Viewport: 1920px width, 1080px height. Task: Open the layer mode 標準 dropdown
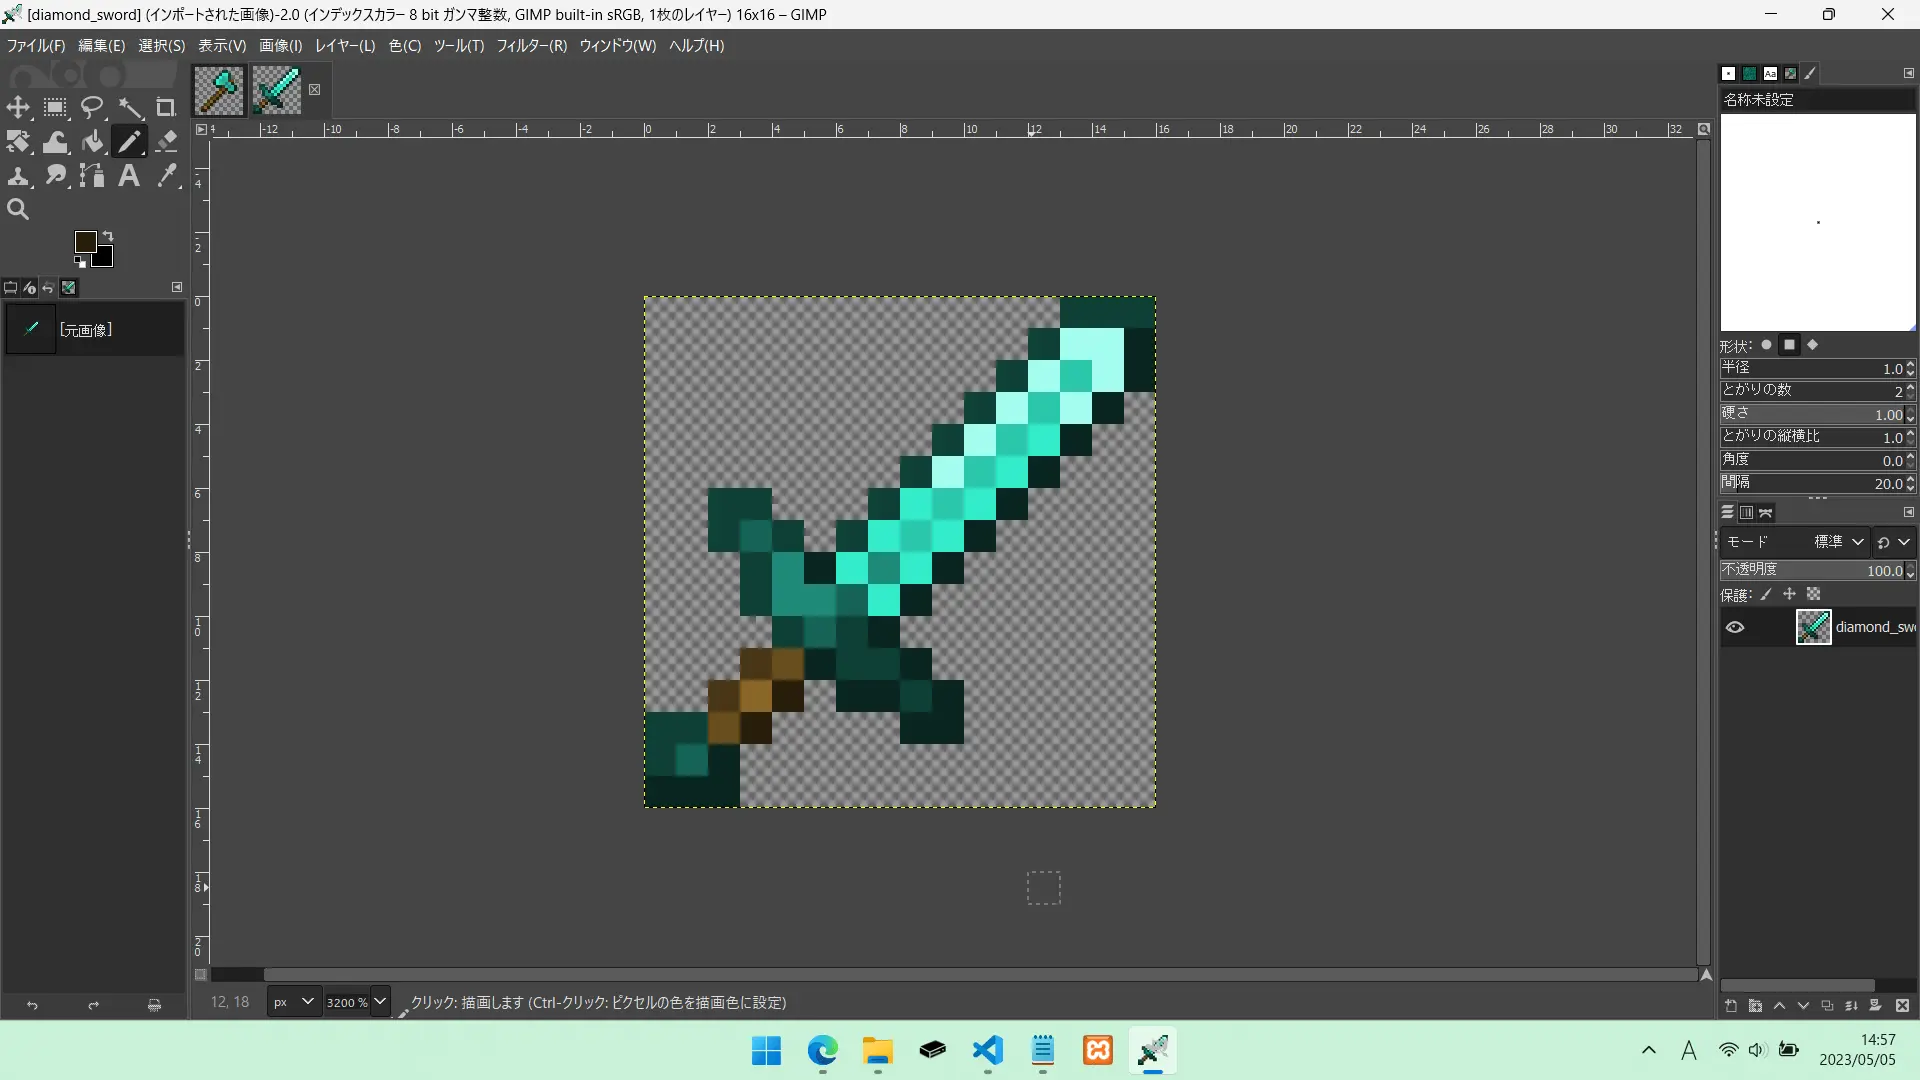1838,542
